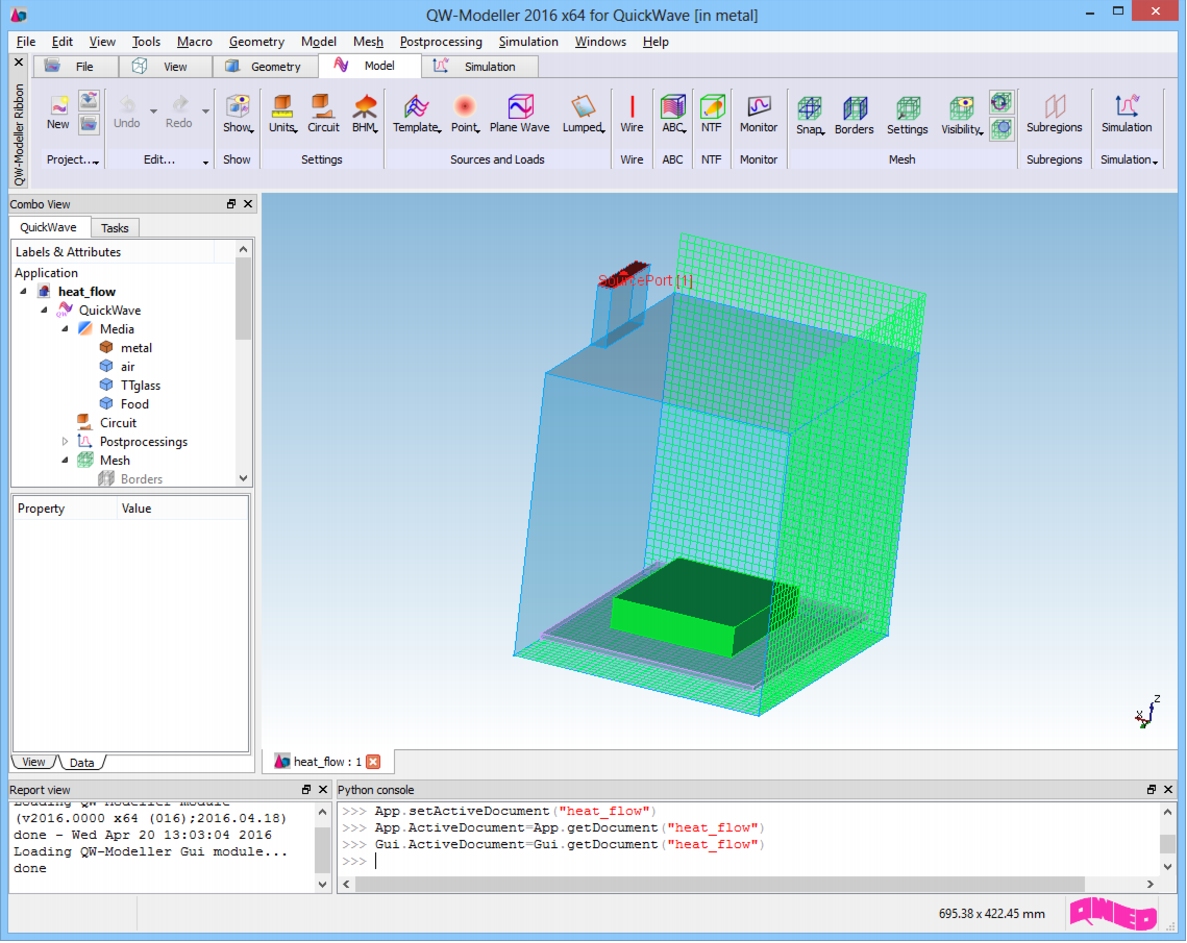Open the Macro menu
The width and height of the screenshot is (1187, 943).
pos(195,42)
